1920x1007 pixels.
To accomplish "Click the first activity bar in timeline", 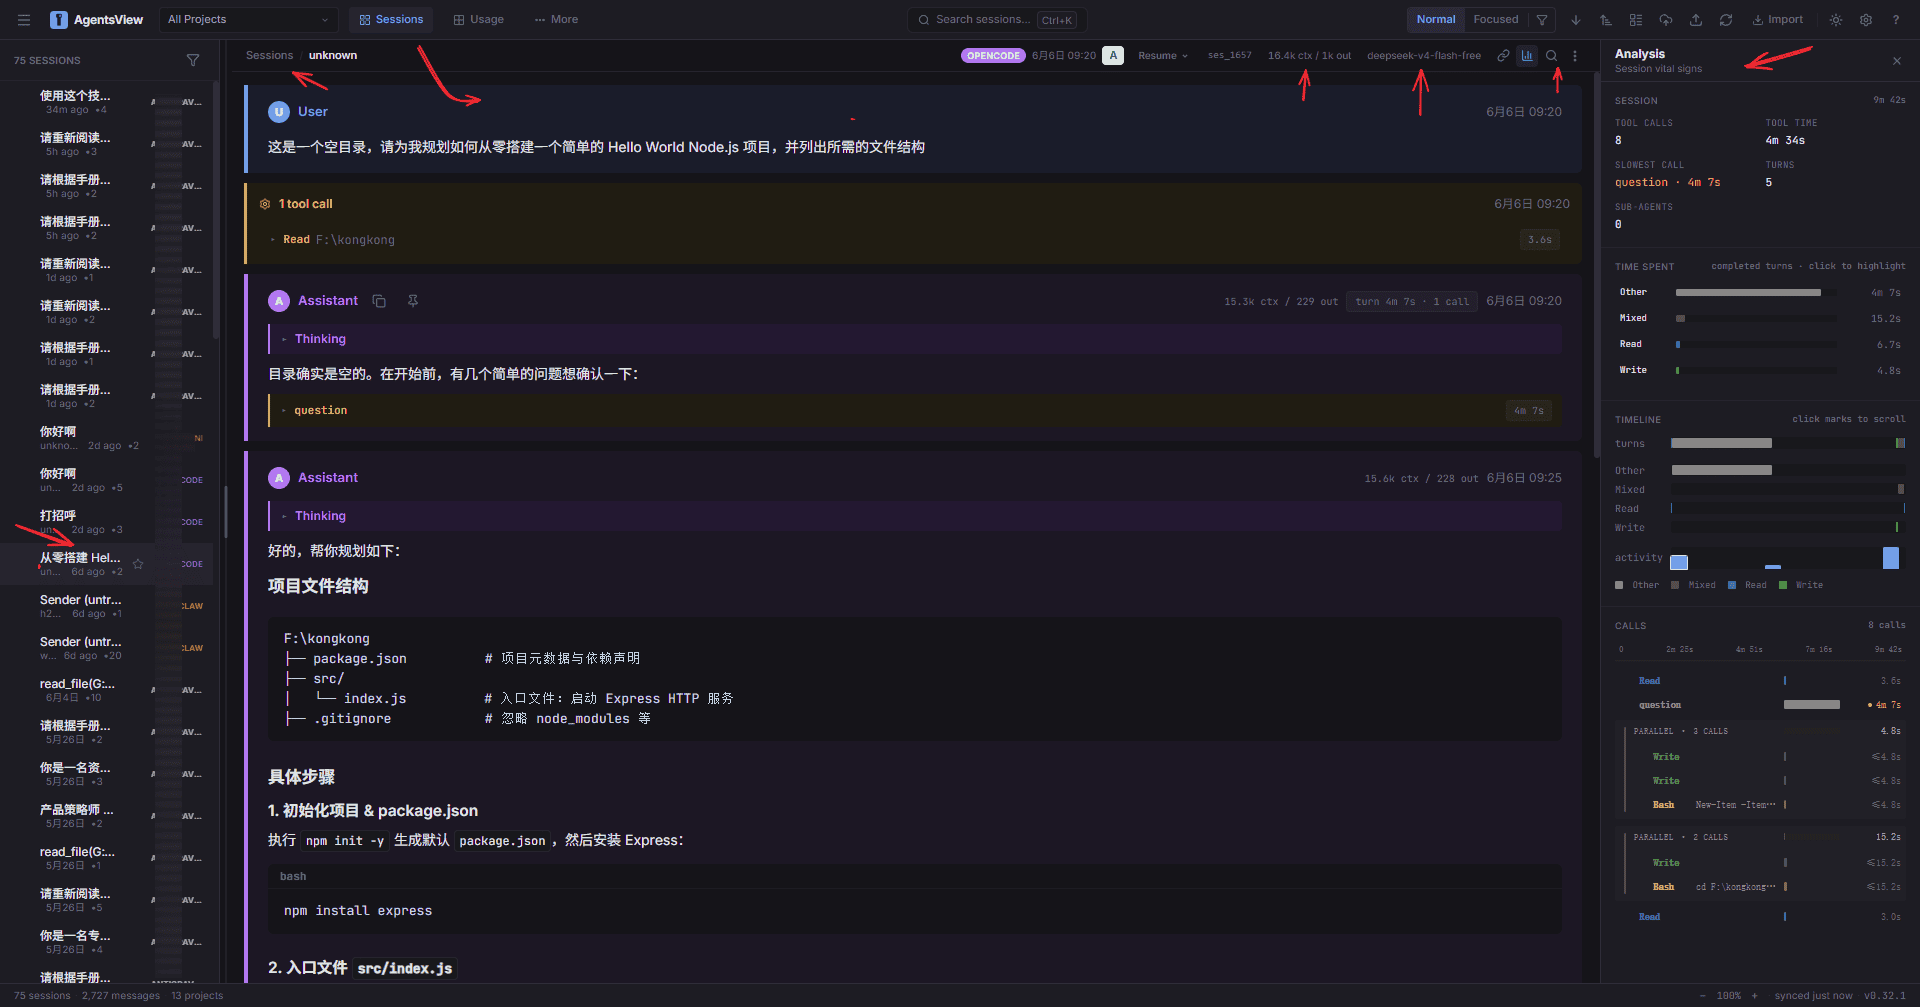I will 1679,562.
